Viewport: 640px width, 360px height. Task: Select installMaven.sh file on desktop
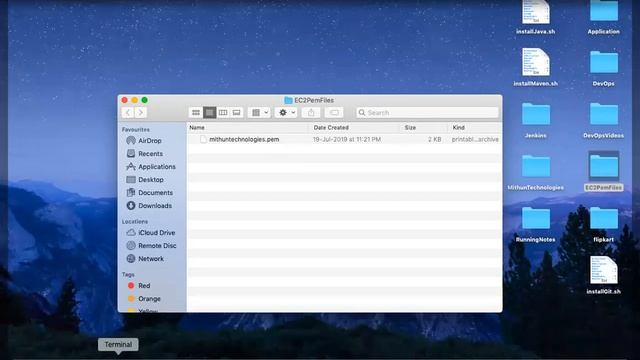[536, 67]
